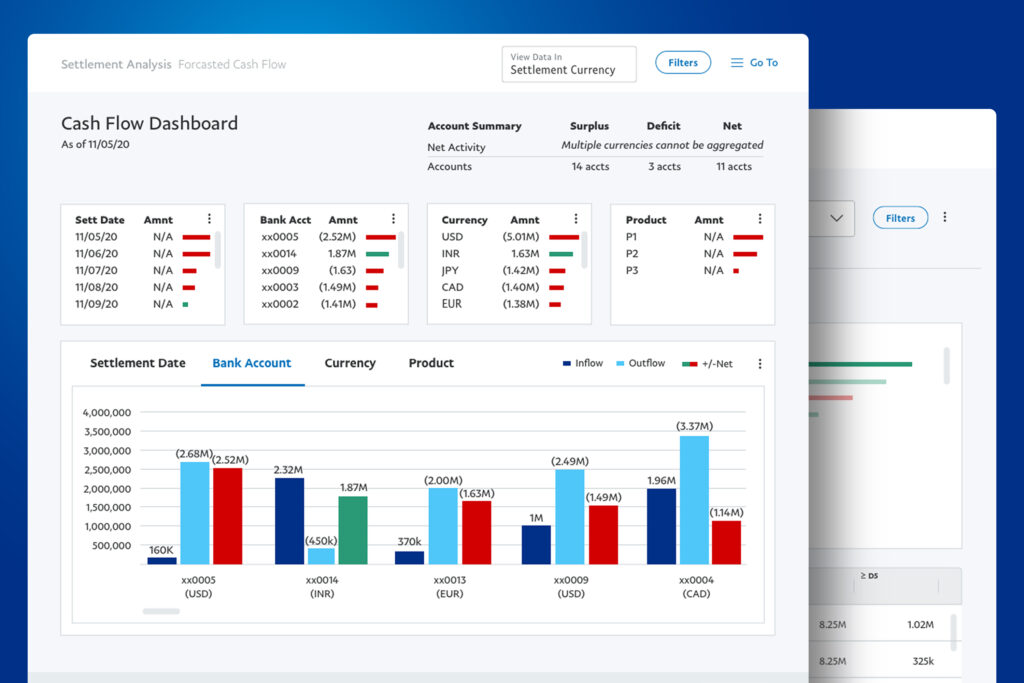
Task: Select the USD currency row
Action: 510,237
